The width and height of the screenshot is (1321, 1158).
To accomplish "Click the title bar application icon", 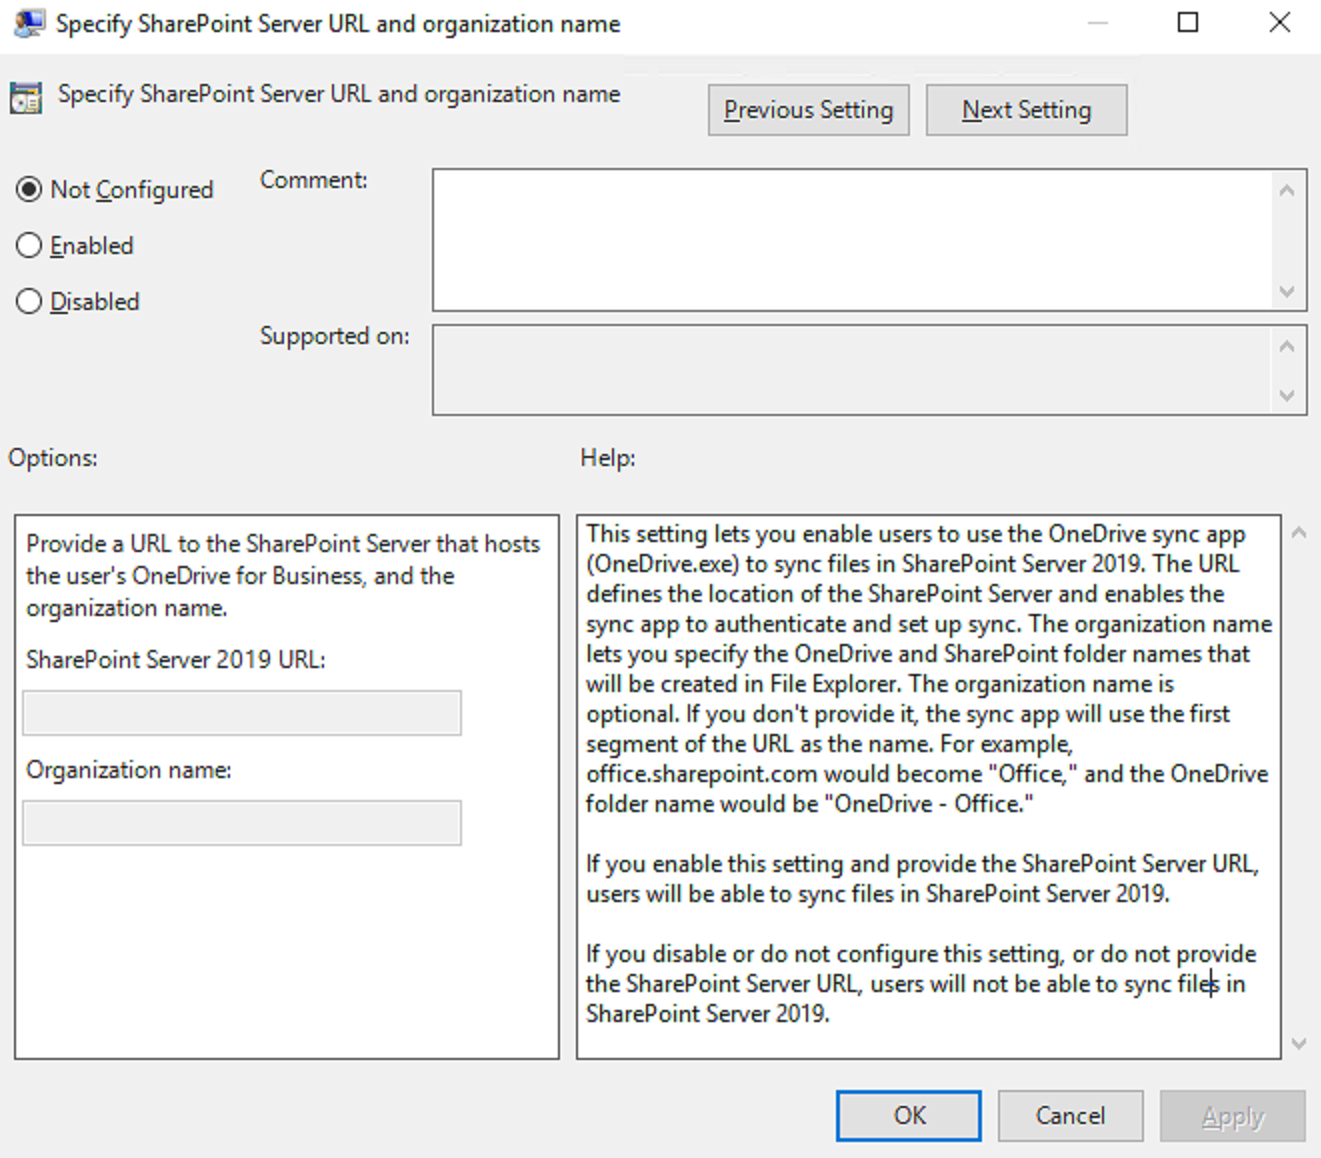I will coord(29,23).
